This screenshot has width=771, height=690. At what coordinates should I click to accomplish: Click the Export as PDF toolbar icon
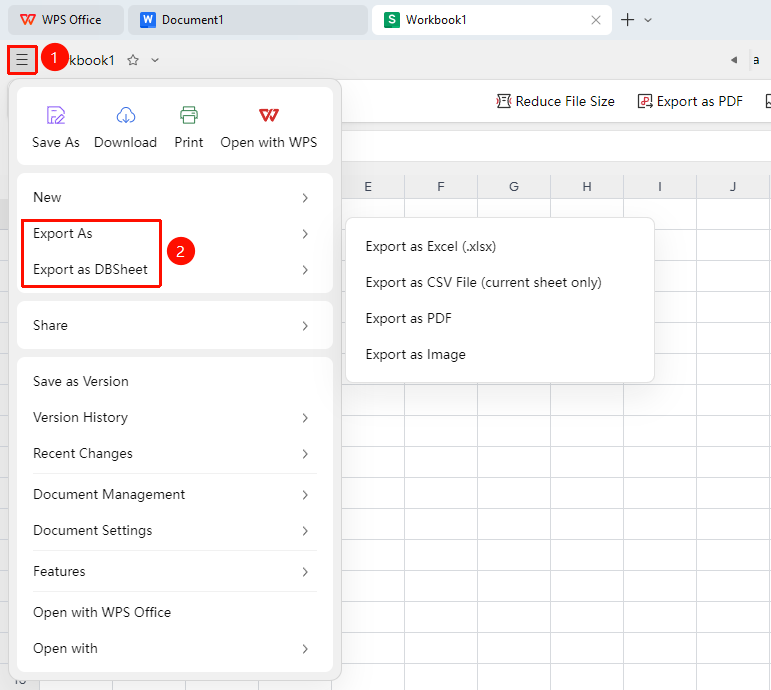tap(645, 101)
